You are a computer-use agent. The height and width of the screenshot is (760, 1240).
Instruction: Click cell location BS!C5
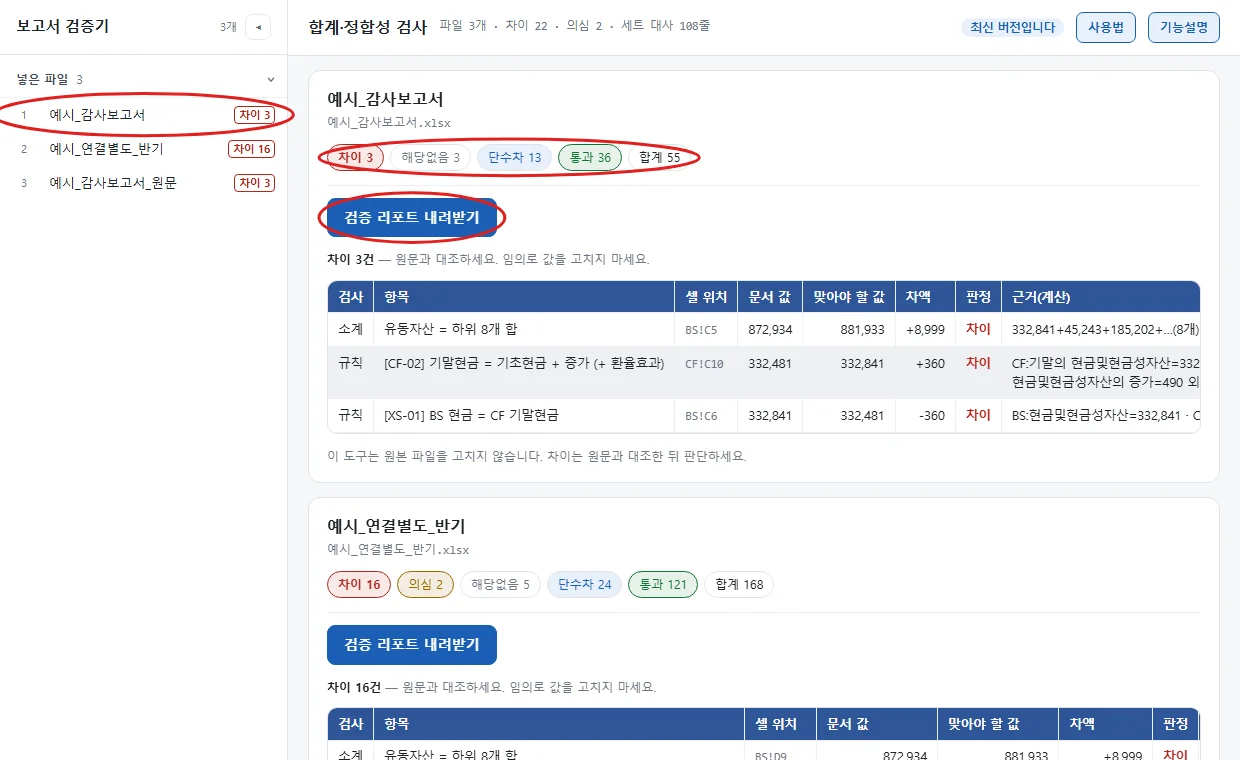(701, 330)
